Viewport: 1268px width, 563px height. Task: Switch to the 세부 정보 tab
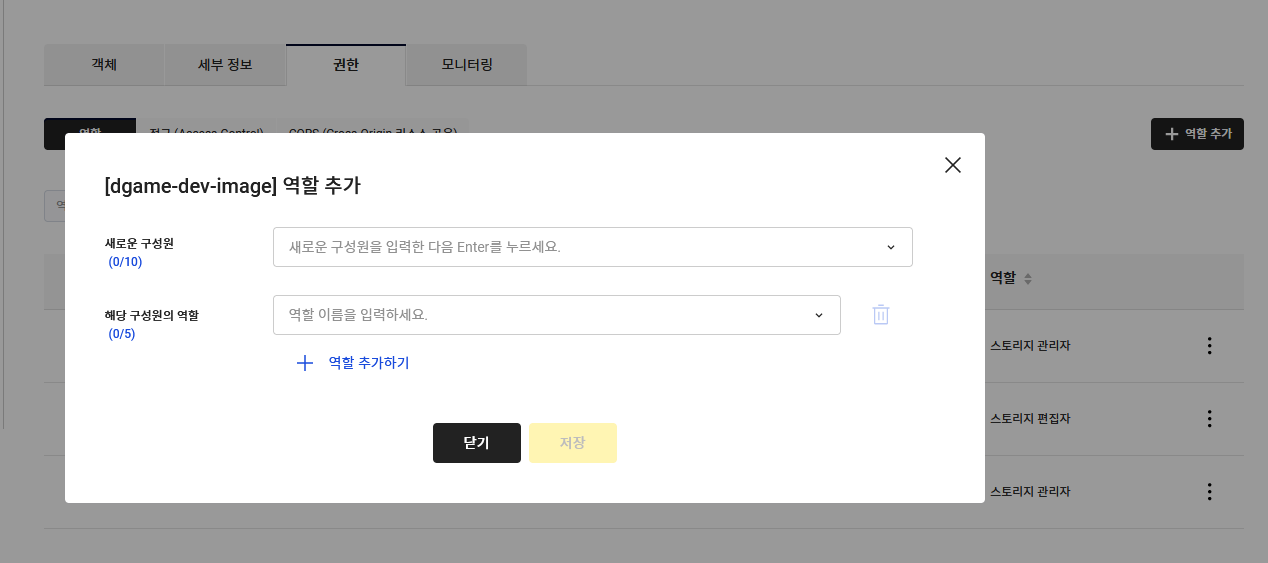point(225,65)
